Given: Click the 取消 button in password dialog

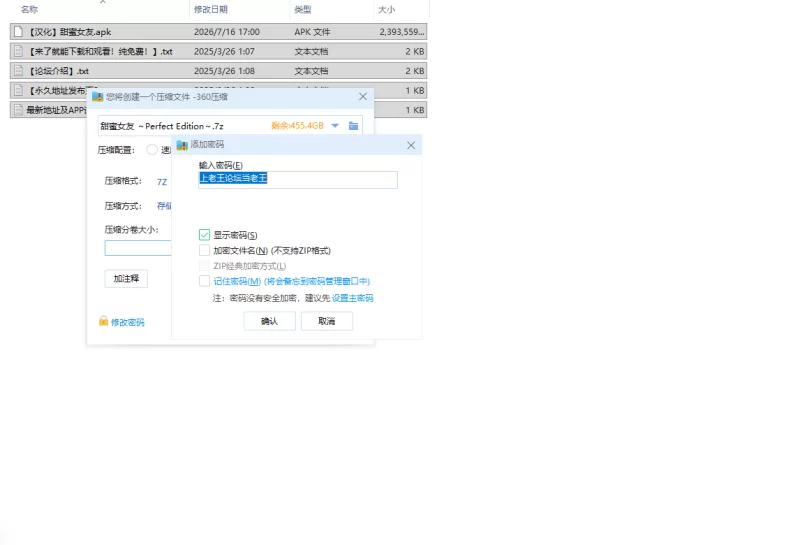Looking at the screenshot, I should [327, 321].
